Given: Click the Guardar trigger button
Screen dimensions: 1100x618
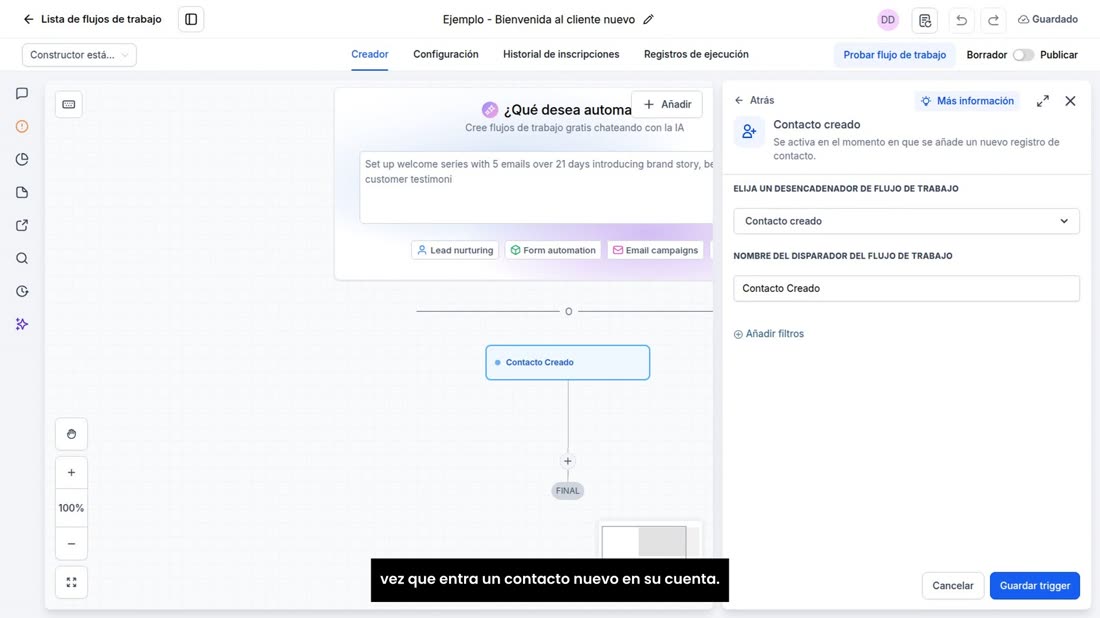Looking at the screenshot, I should [x=1035, y=586].
